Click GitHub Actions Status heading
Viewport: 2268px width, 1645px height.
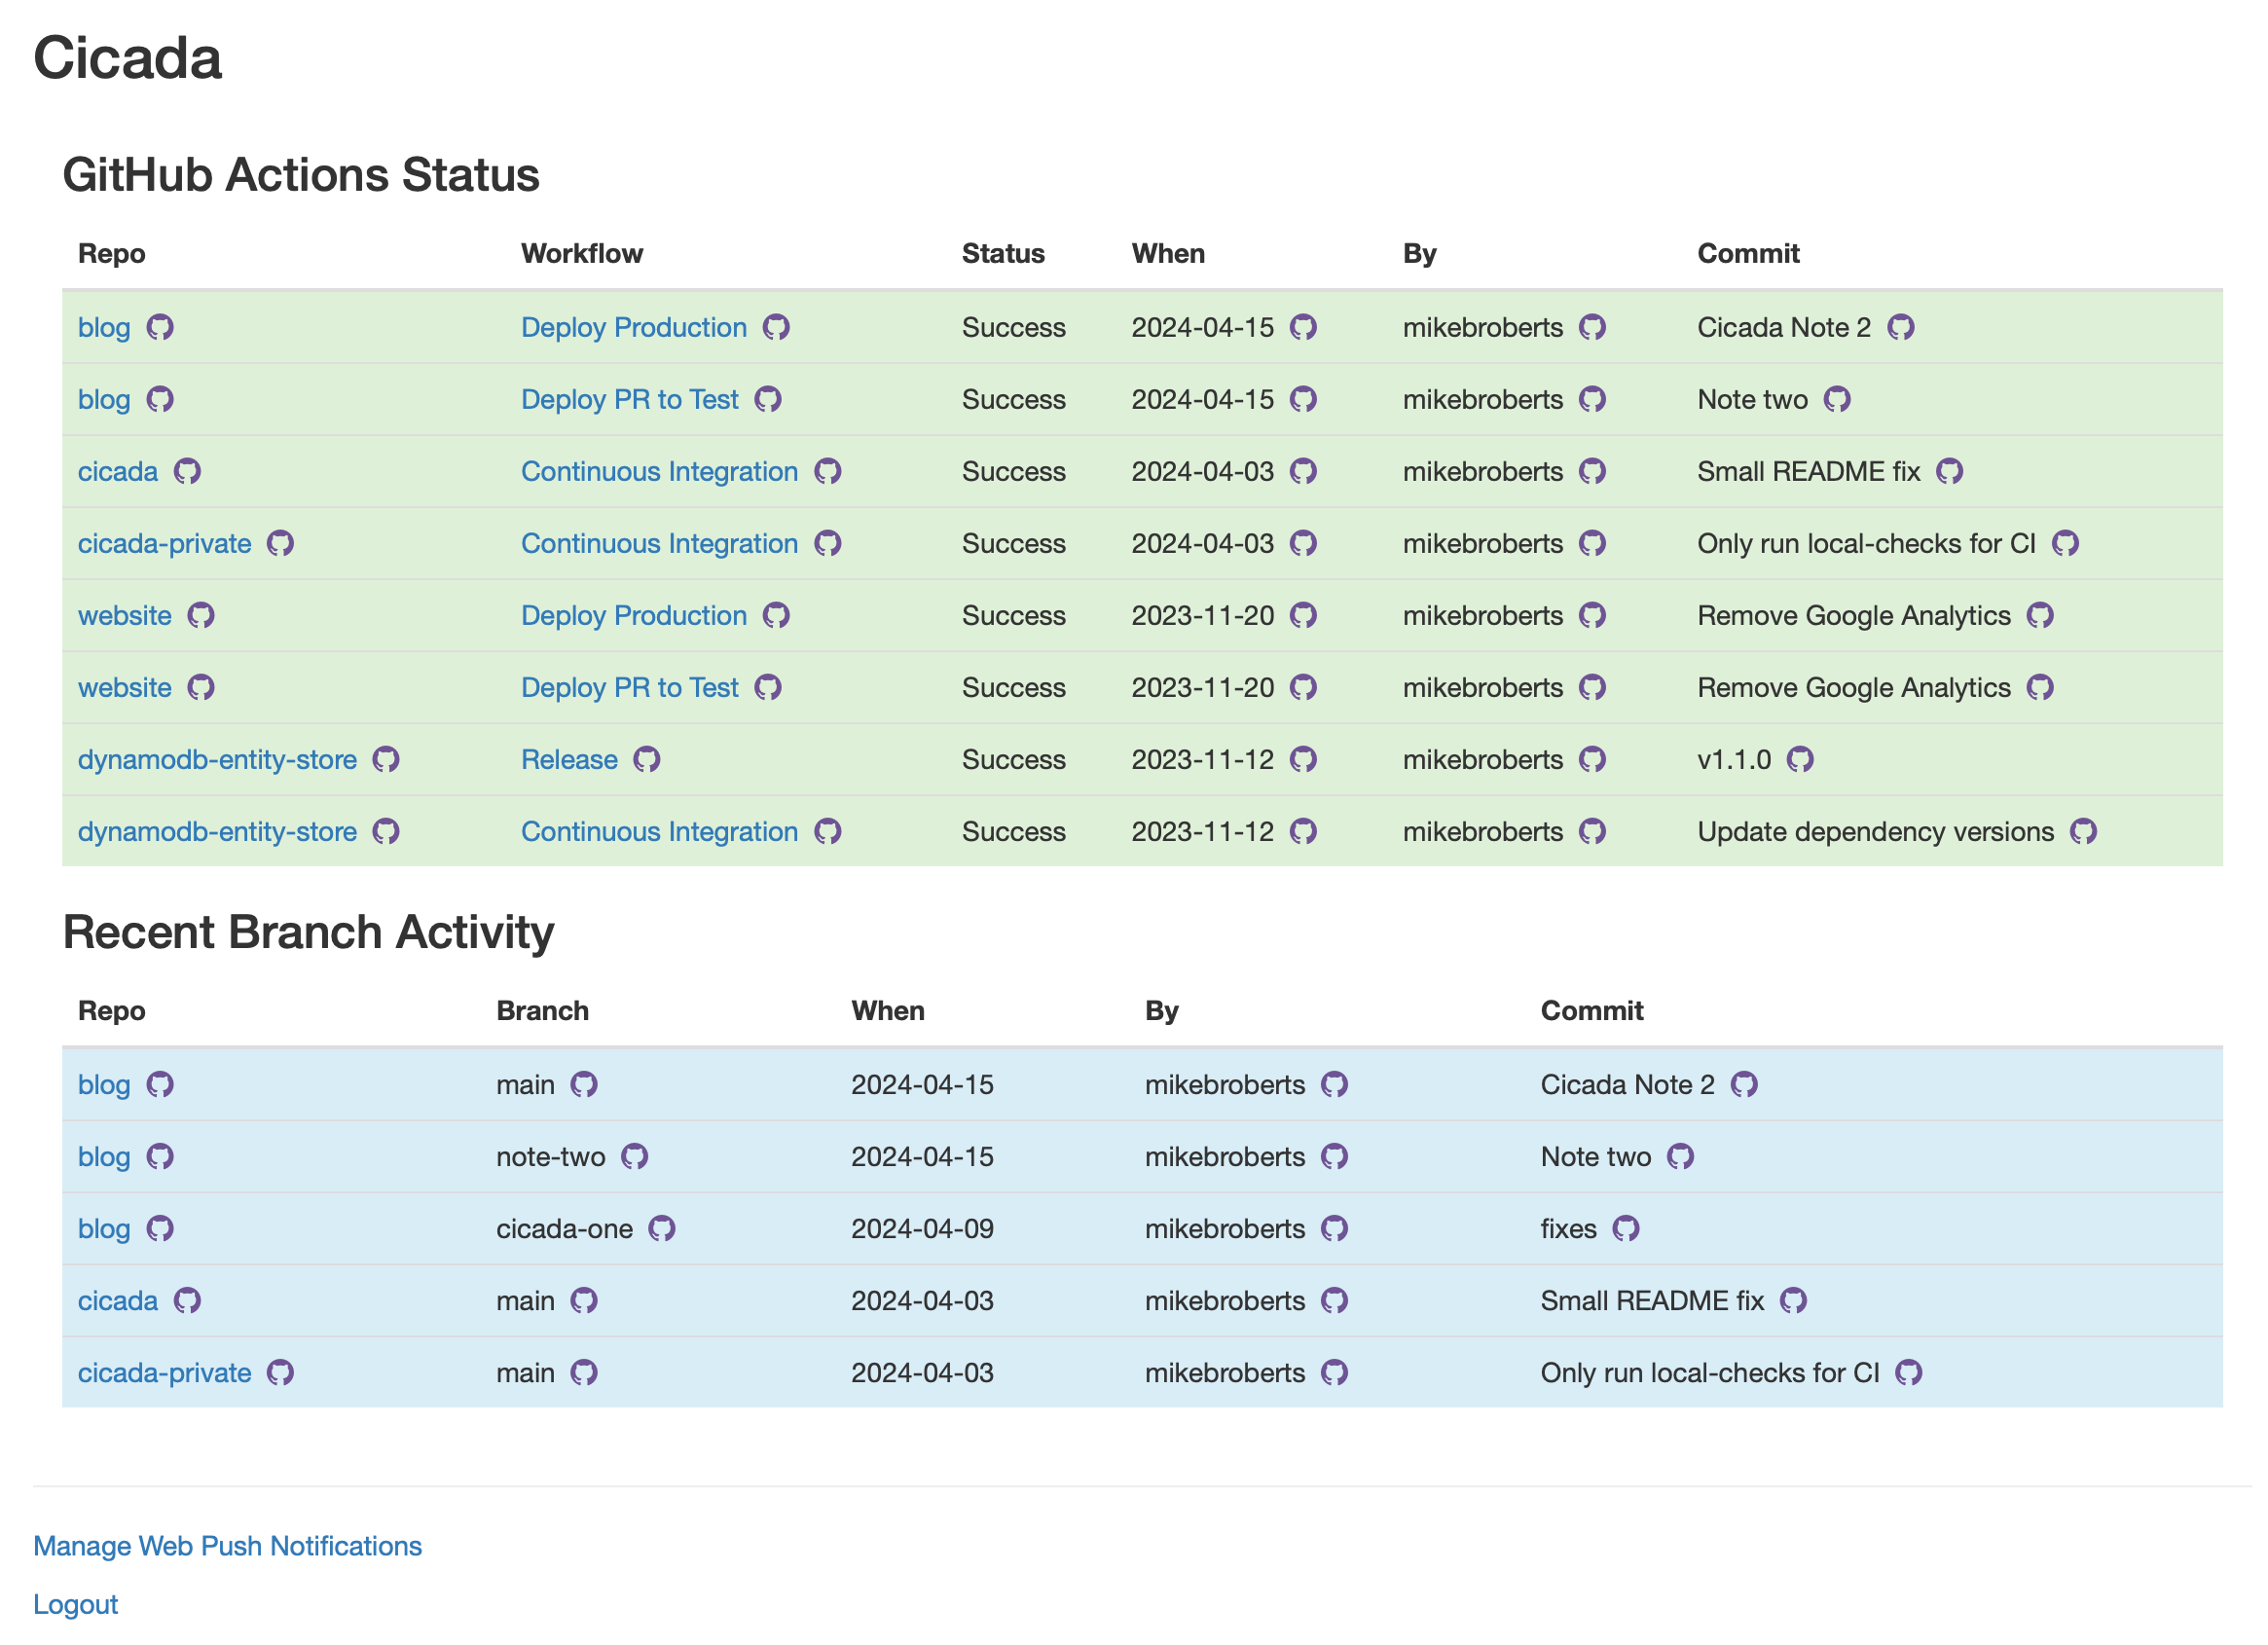[301, 174]
